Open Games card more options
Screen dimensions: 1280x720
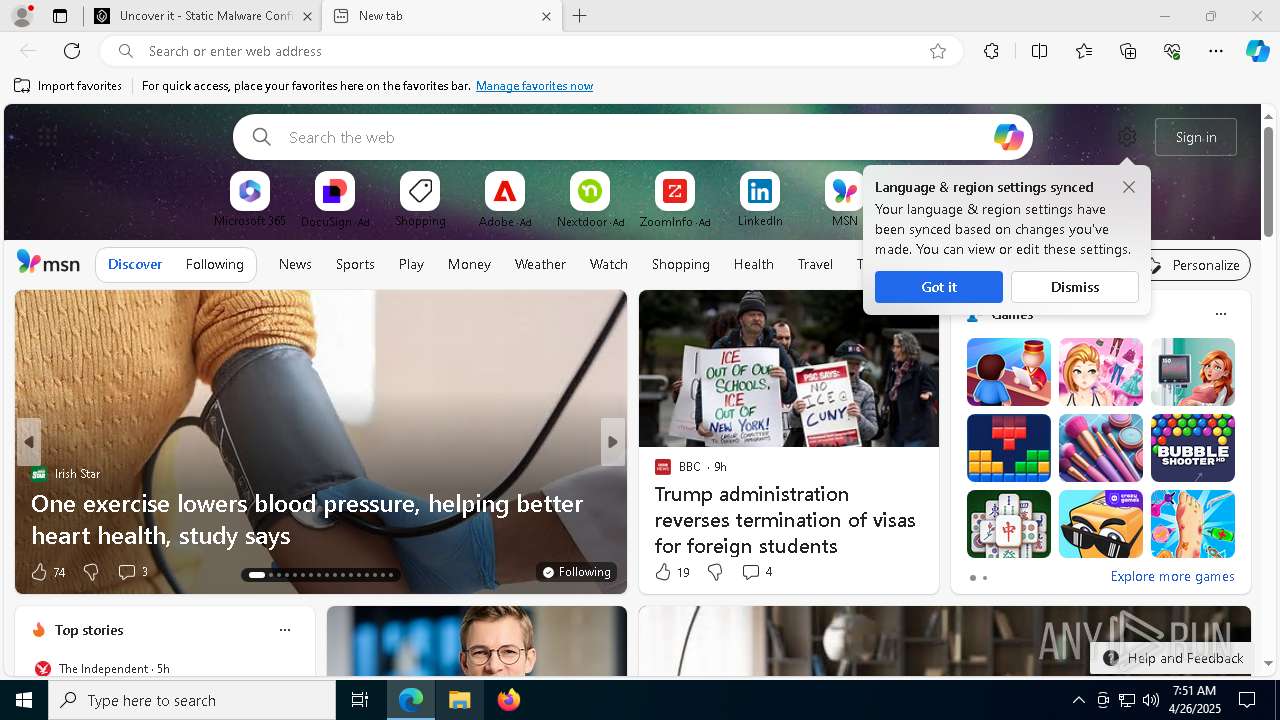click(x=1220, y=314)
